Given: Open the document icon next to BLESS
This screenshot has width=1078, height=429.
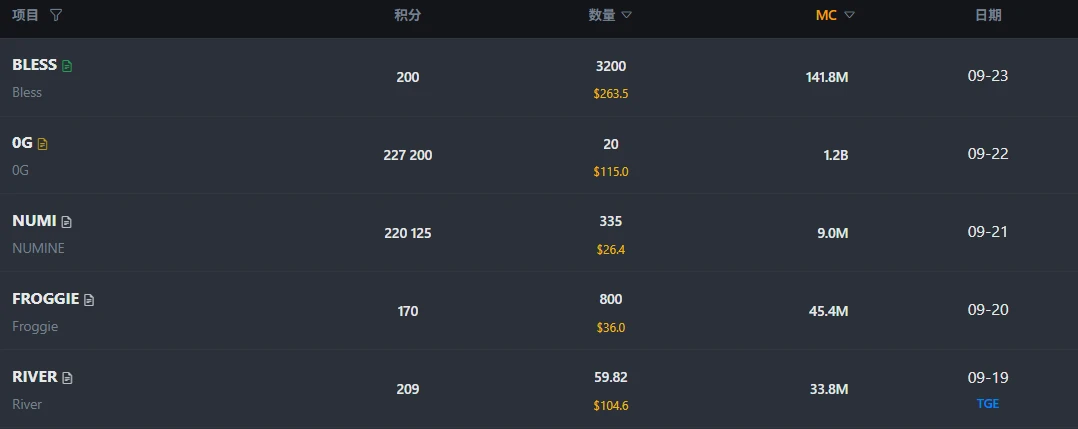Looking at the screenshot, I should [x=68, y=66].
